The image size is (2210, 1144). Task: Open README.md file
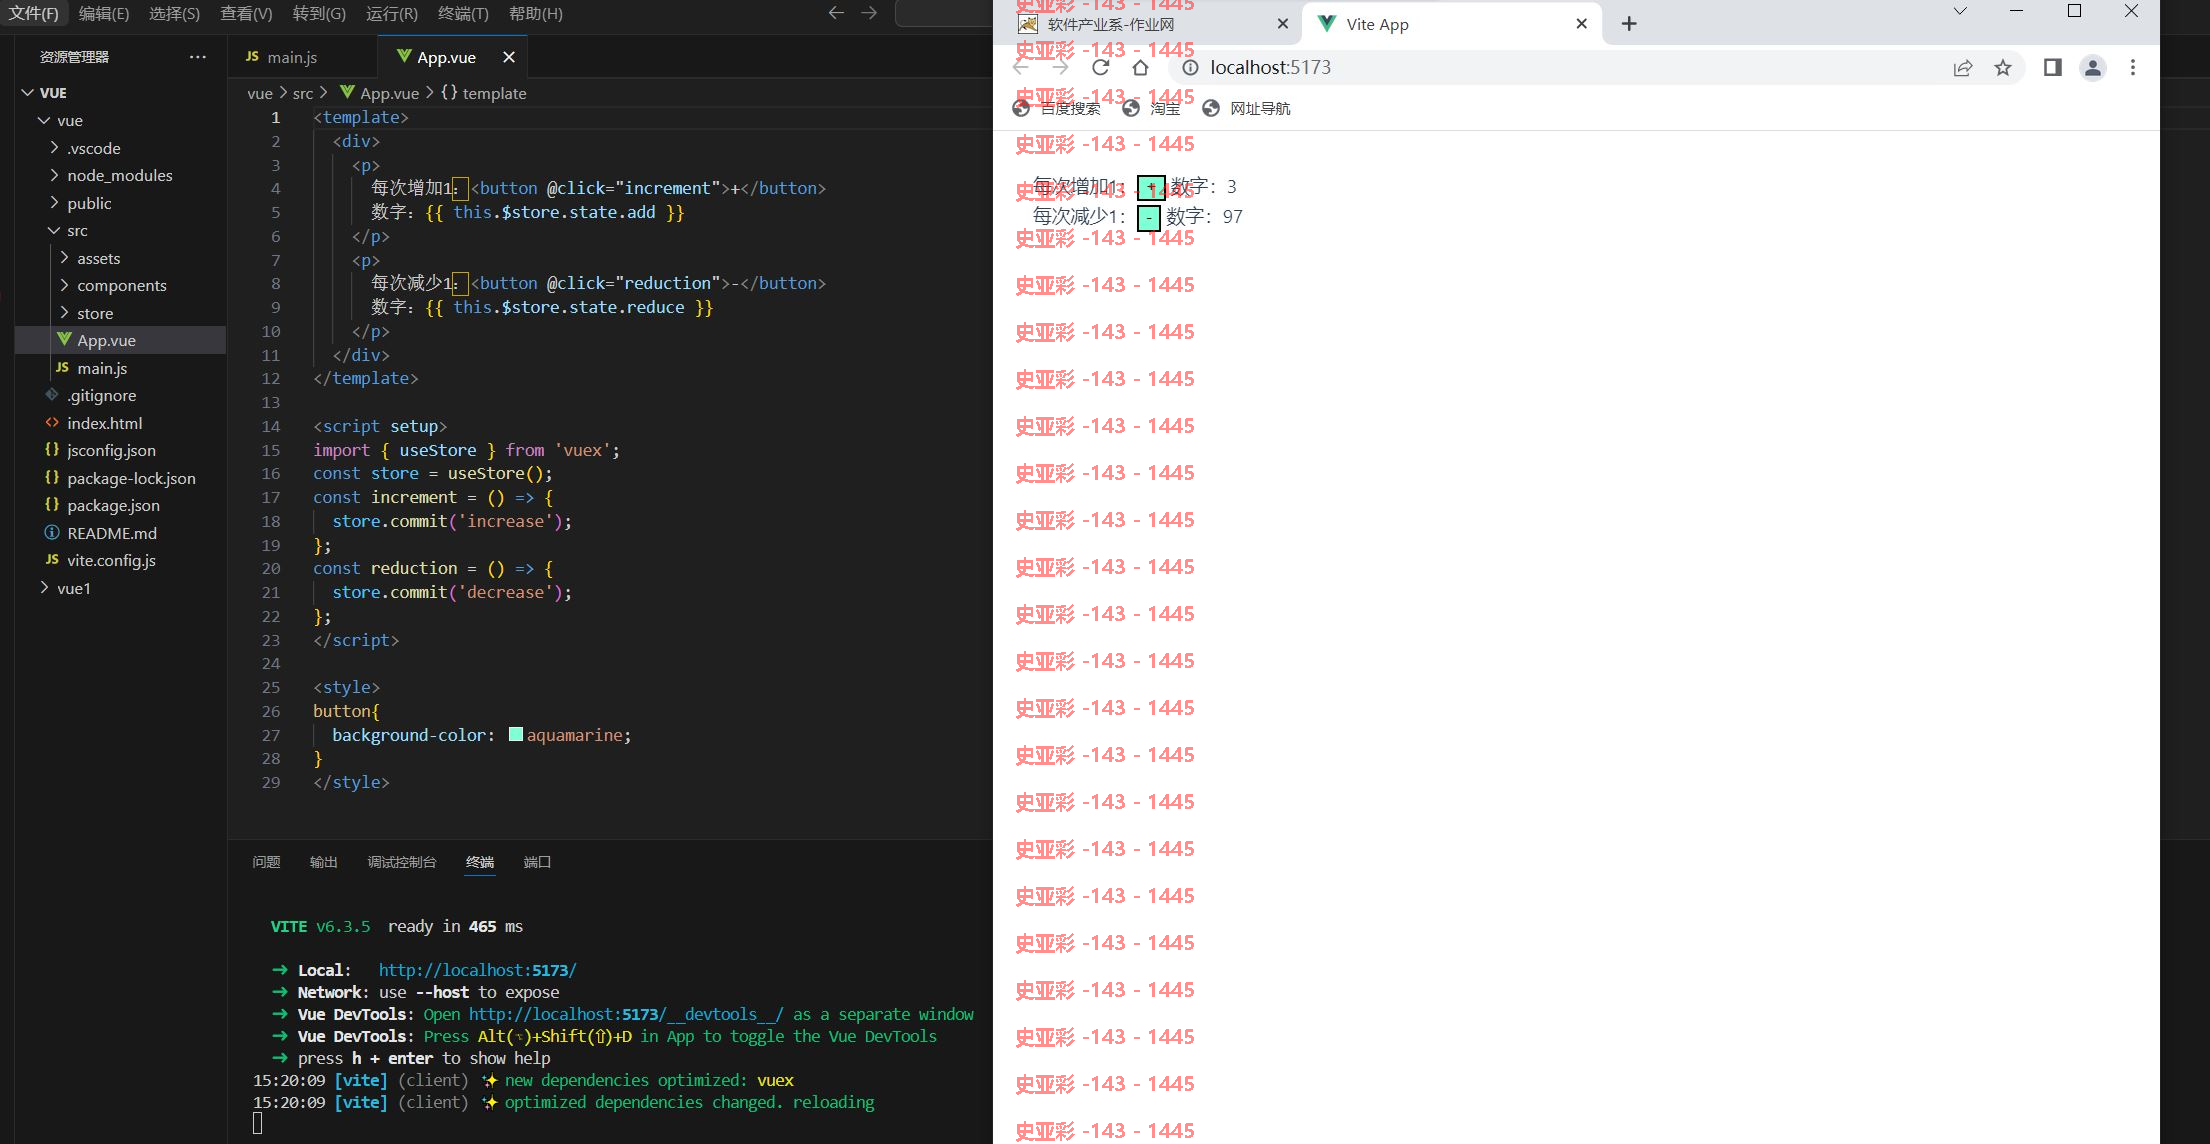point(120,533)
